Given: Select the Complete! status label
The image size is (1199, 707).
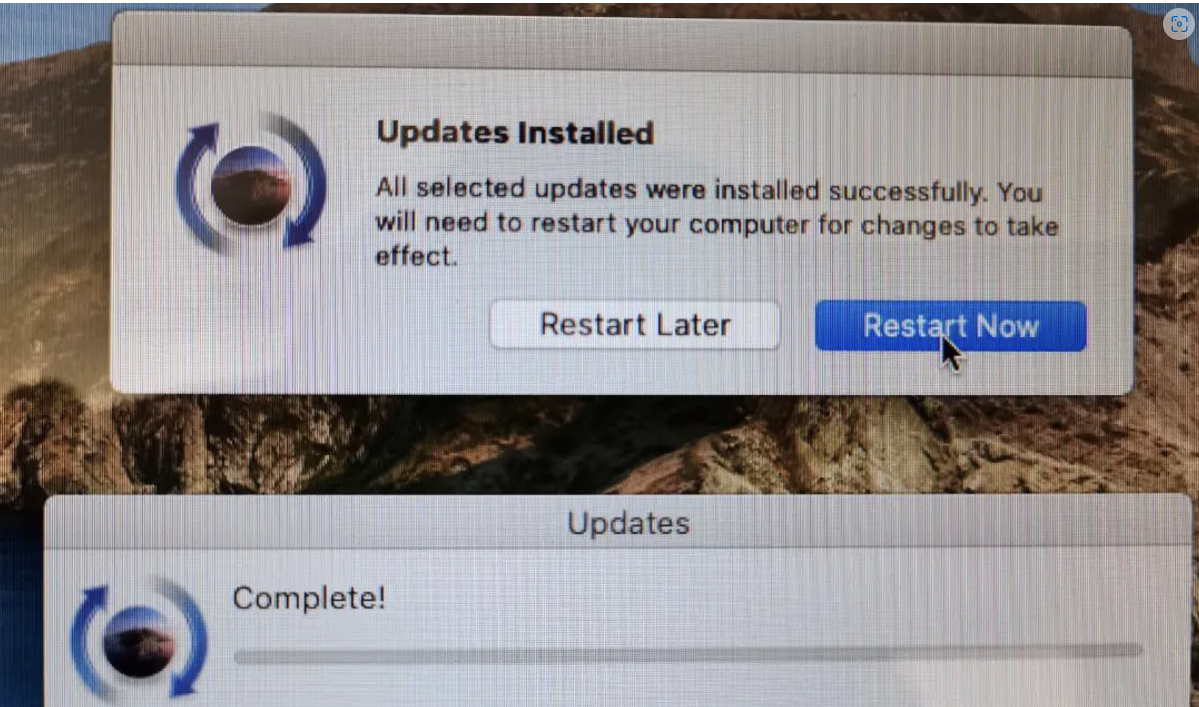Looking at the screenshot, I should click(309, 598).
